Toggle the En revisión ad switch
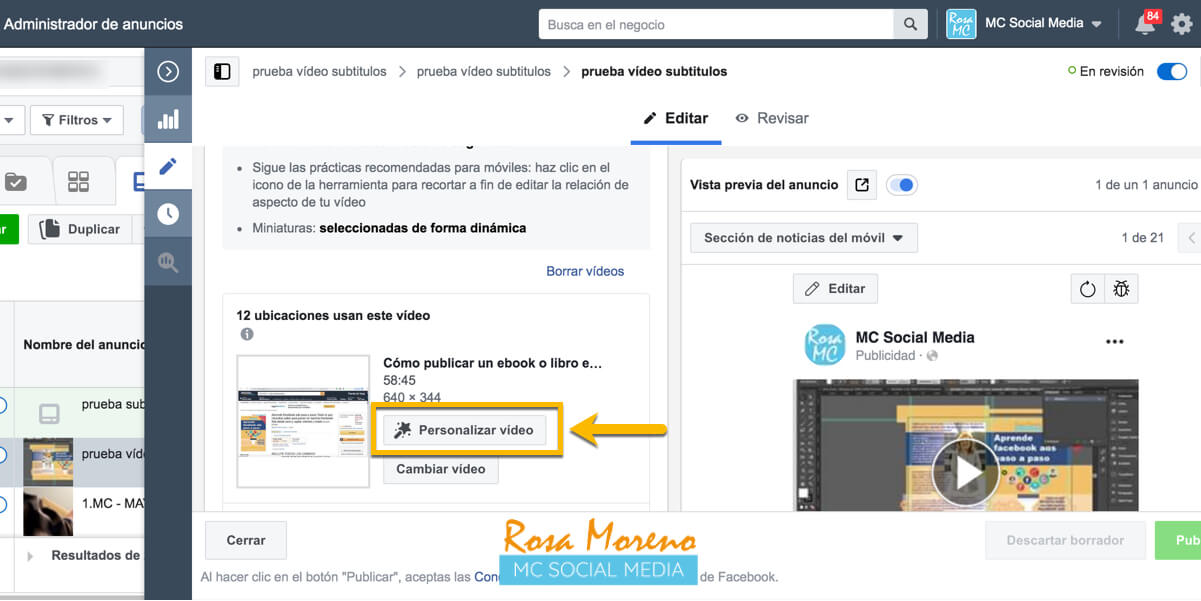Screen dimensions: 1201x601 (x=1172, y=71)
